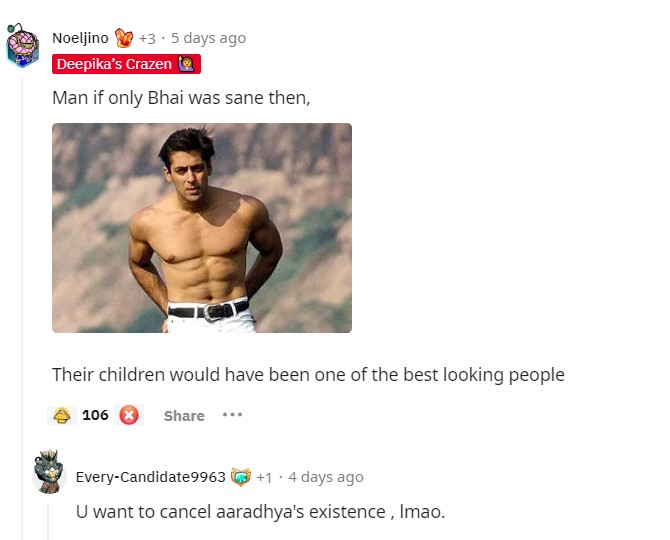Collapse Every-Candidate9963's reply via its thread line
The image size is (670, 540).
48,520
